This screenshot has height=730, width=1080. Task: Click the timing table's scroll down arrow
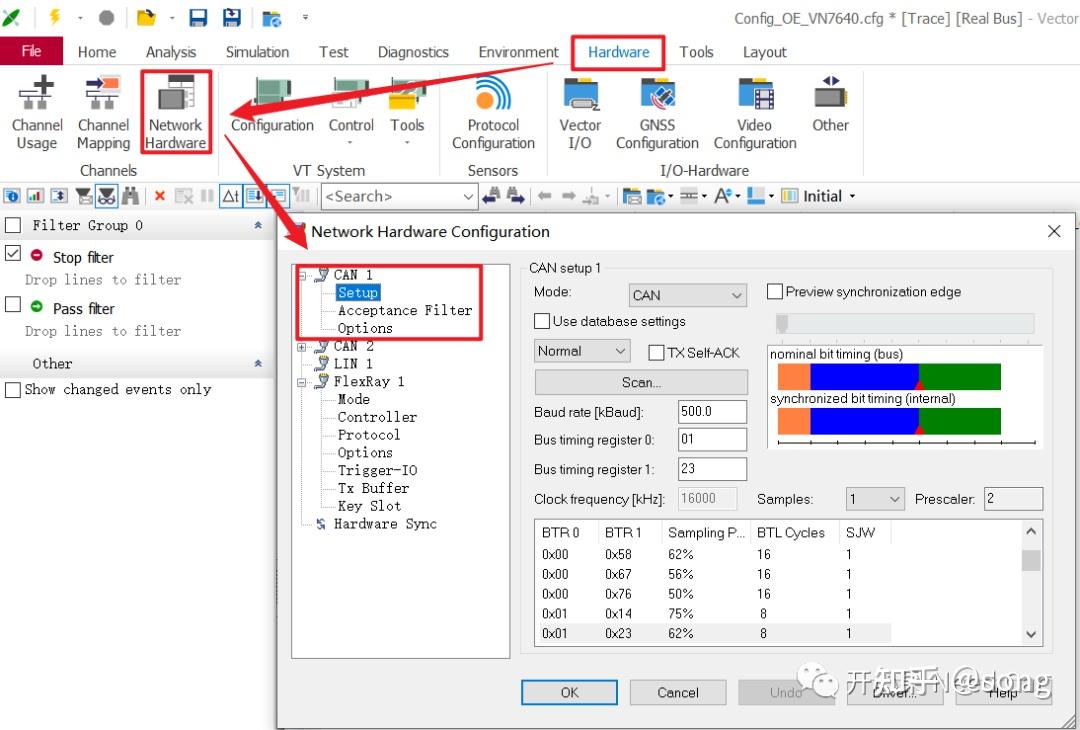(1030, 634)
